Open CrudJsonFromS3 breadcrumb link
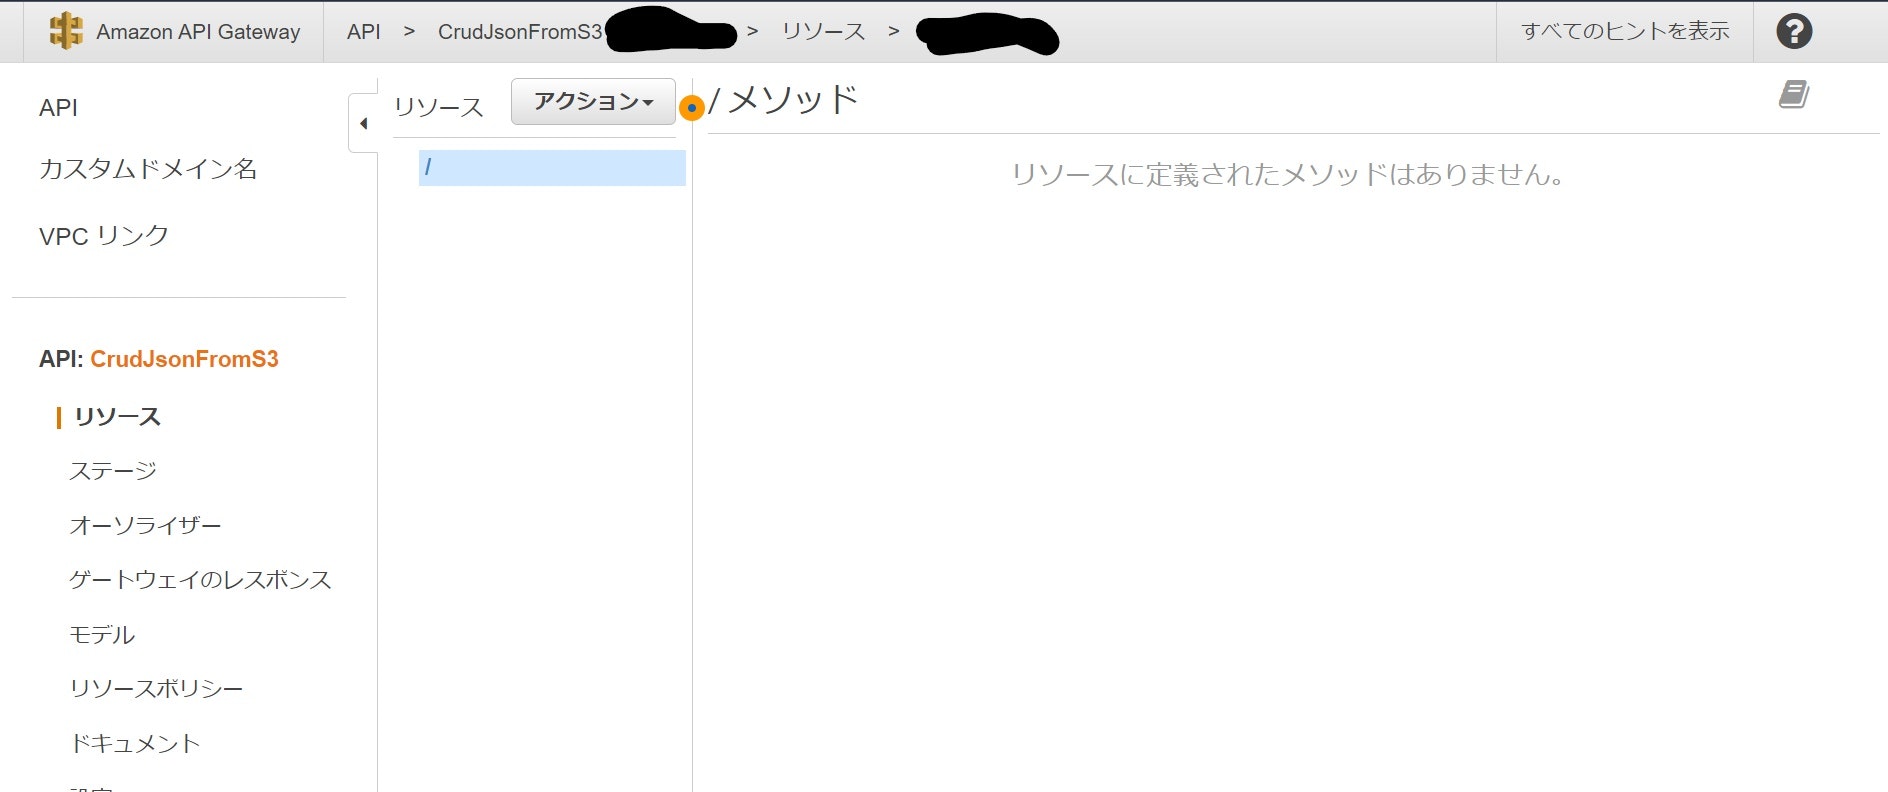 [520, 32]
